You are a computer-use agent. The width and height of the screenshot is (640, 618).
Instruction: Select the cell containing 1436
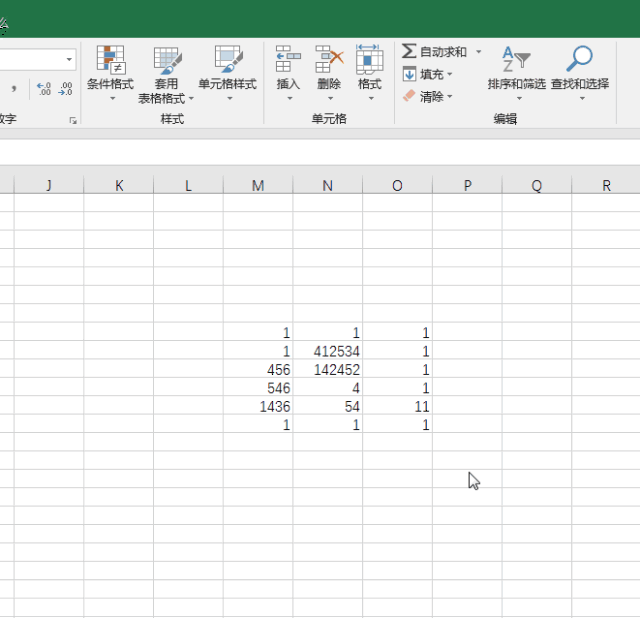pos(258,406)
